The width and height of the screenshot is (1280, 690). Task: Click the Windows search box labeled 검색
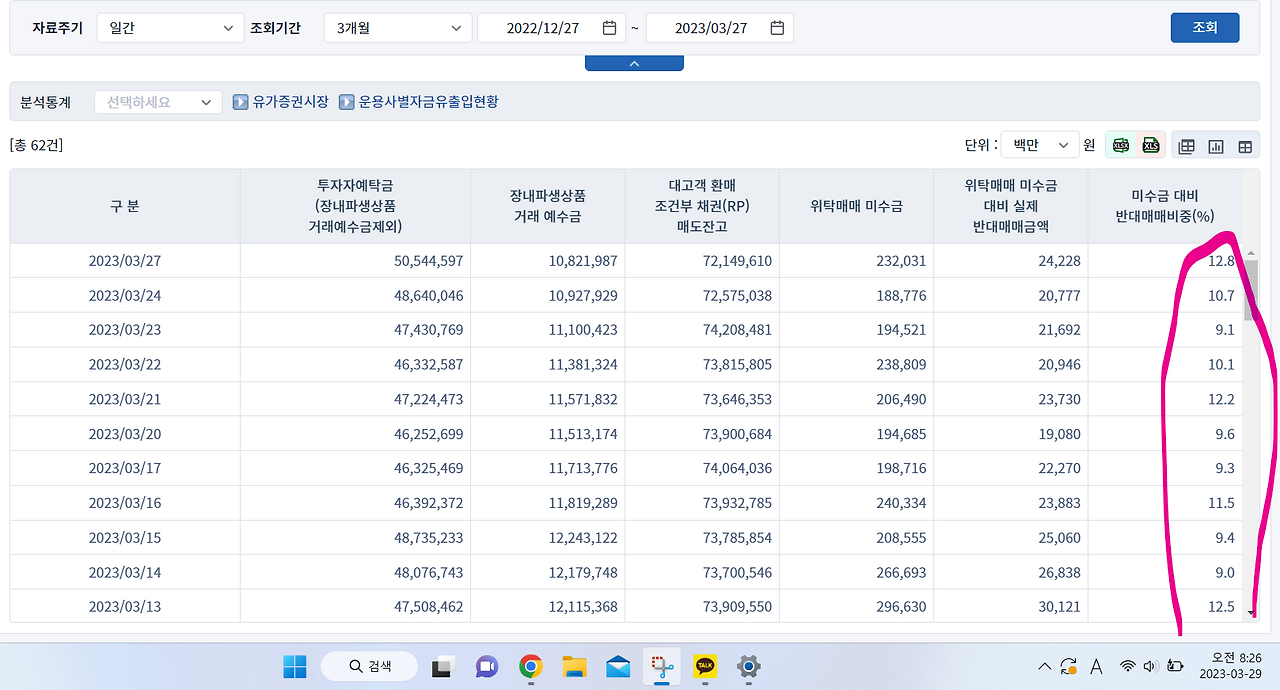[368, 665]
